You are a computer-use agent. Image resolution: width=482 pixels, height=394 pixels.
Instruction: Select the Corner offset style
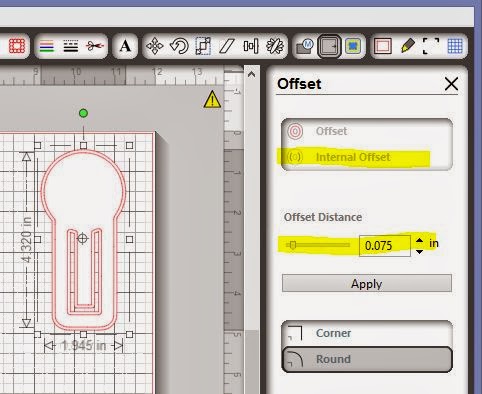[367, 333]
